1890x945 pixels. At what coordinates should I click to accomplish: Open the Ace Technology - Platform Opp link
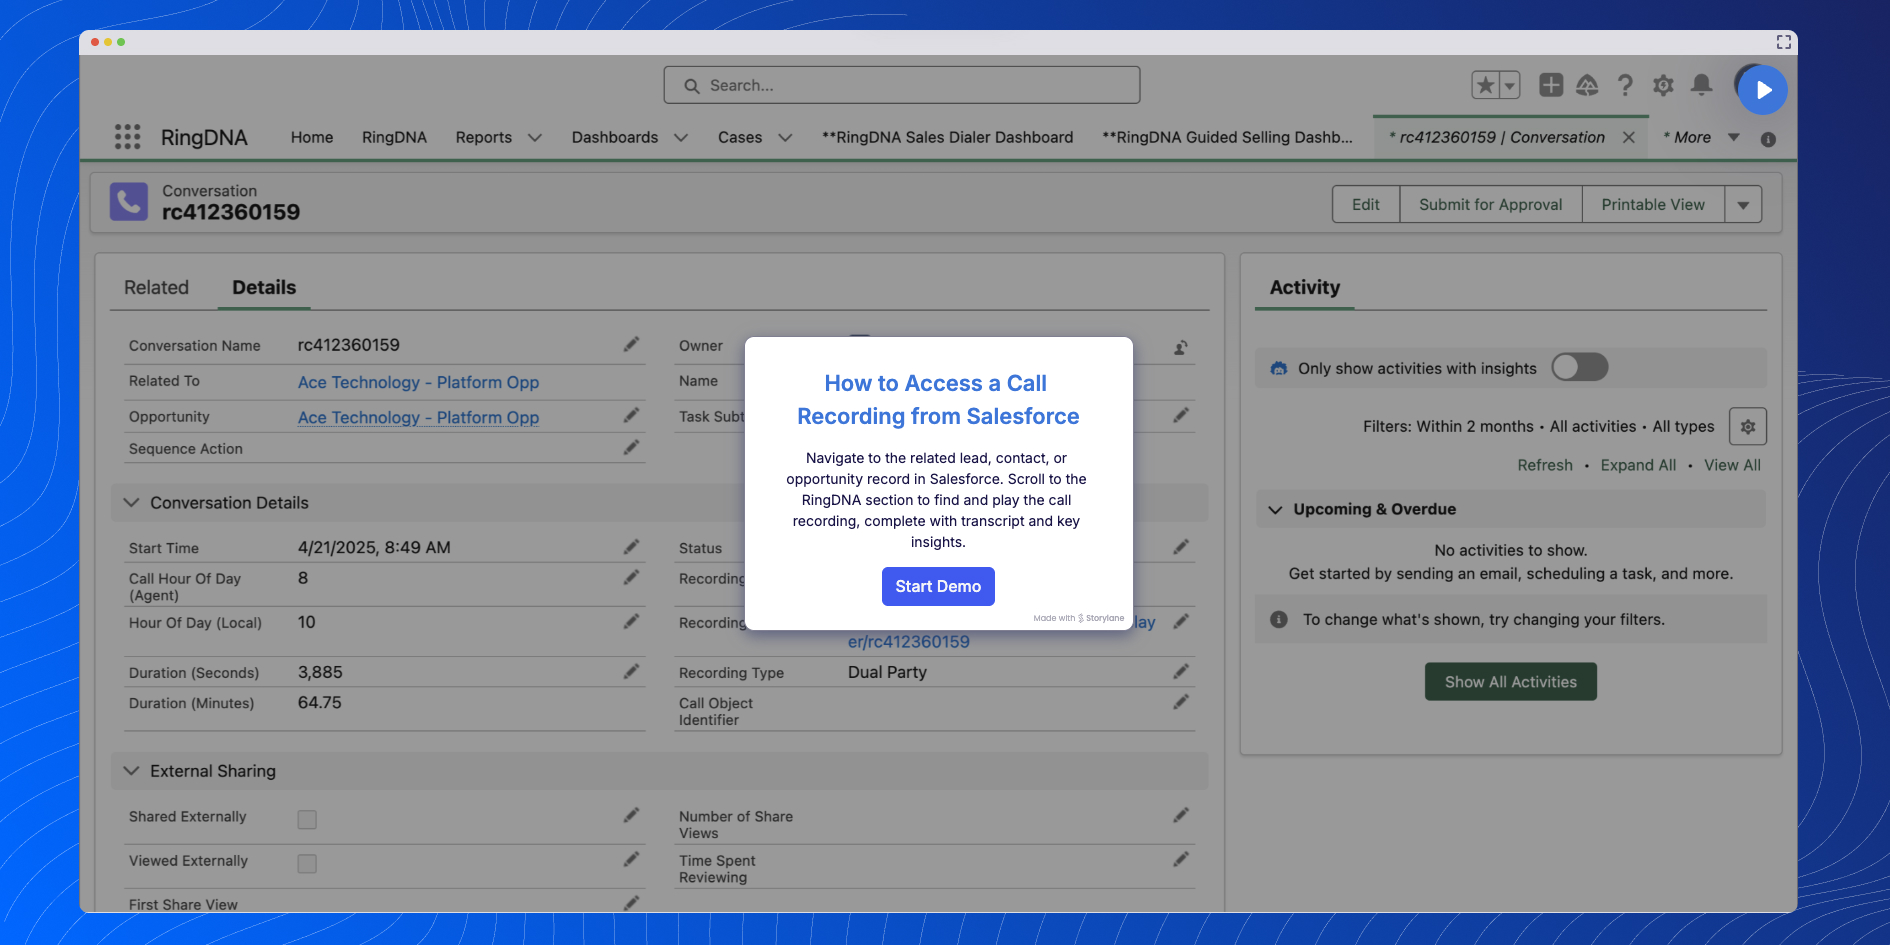[x=417, y=382]
